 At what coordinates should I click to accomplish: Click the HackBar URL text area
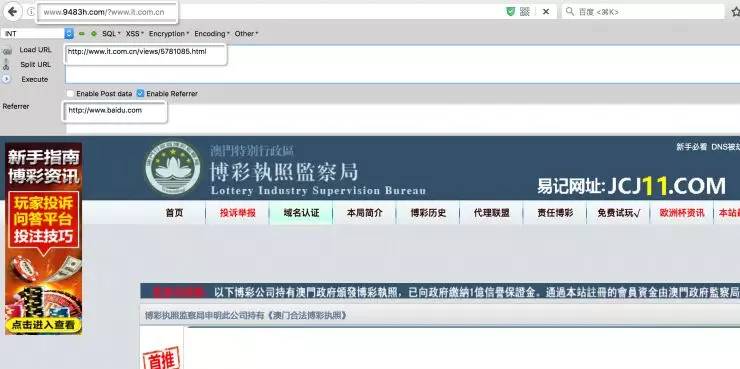403,64
